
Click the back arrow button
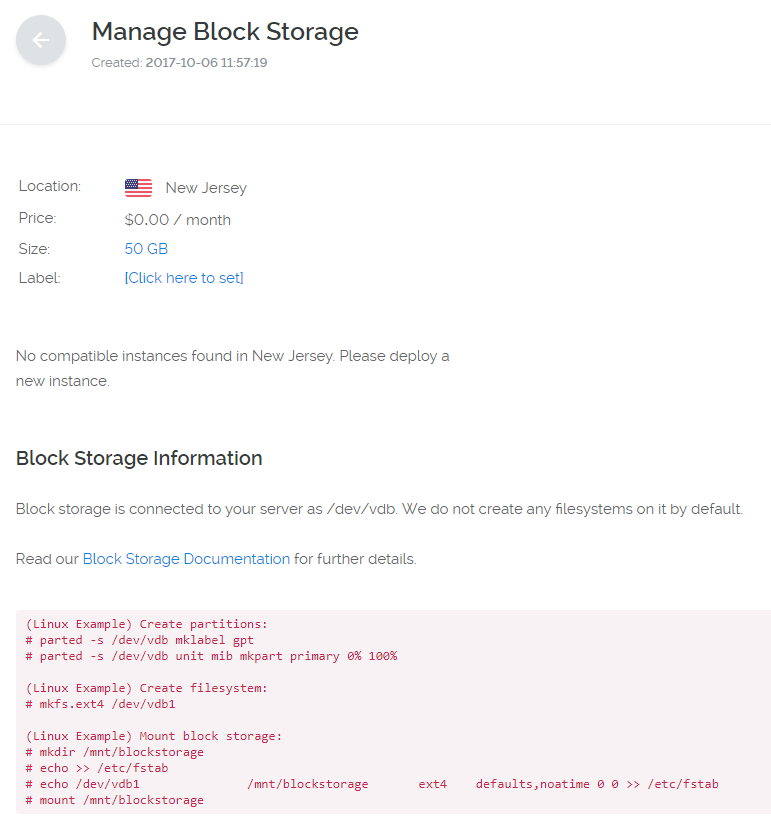point(41,40)
